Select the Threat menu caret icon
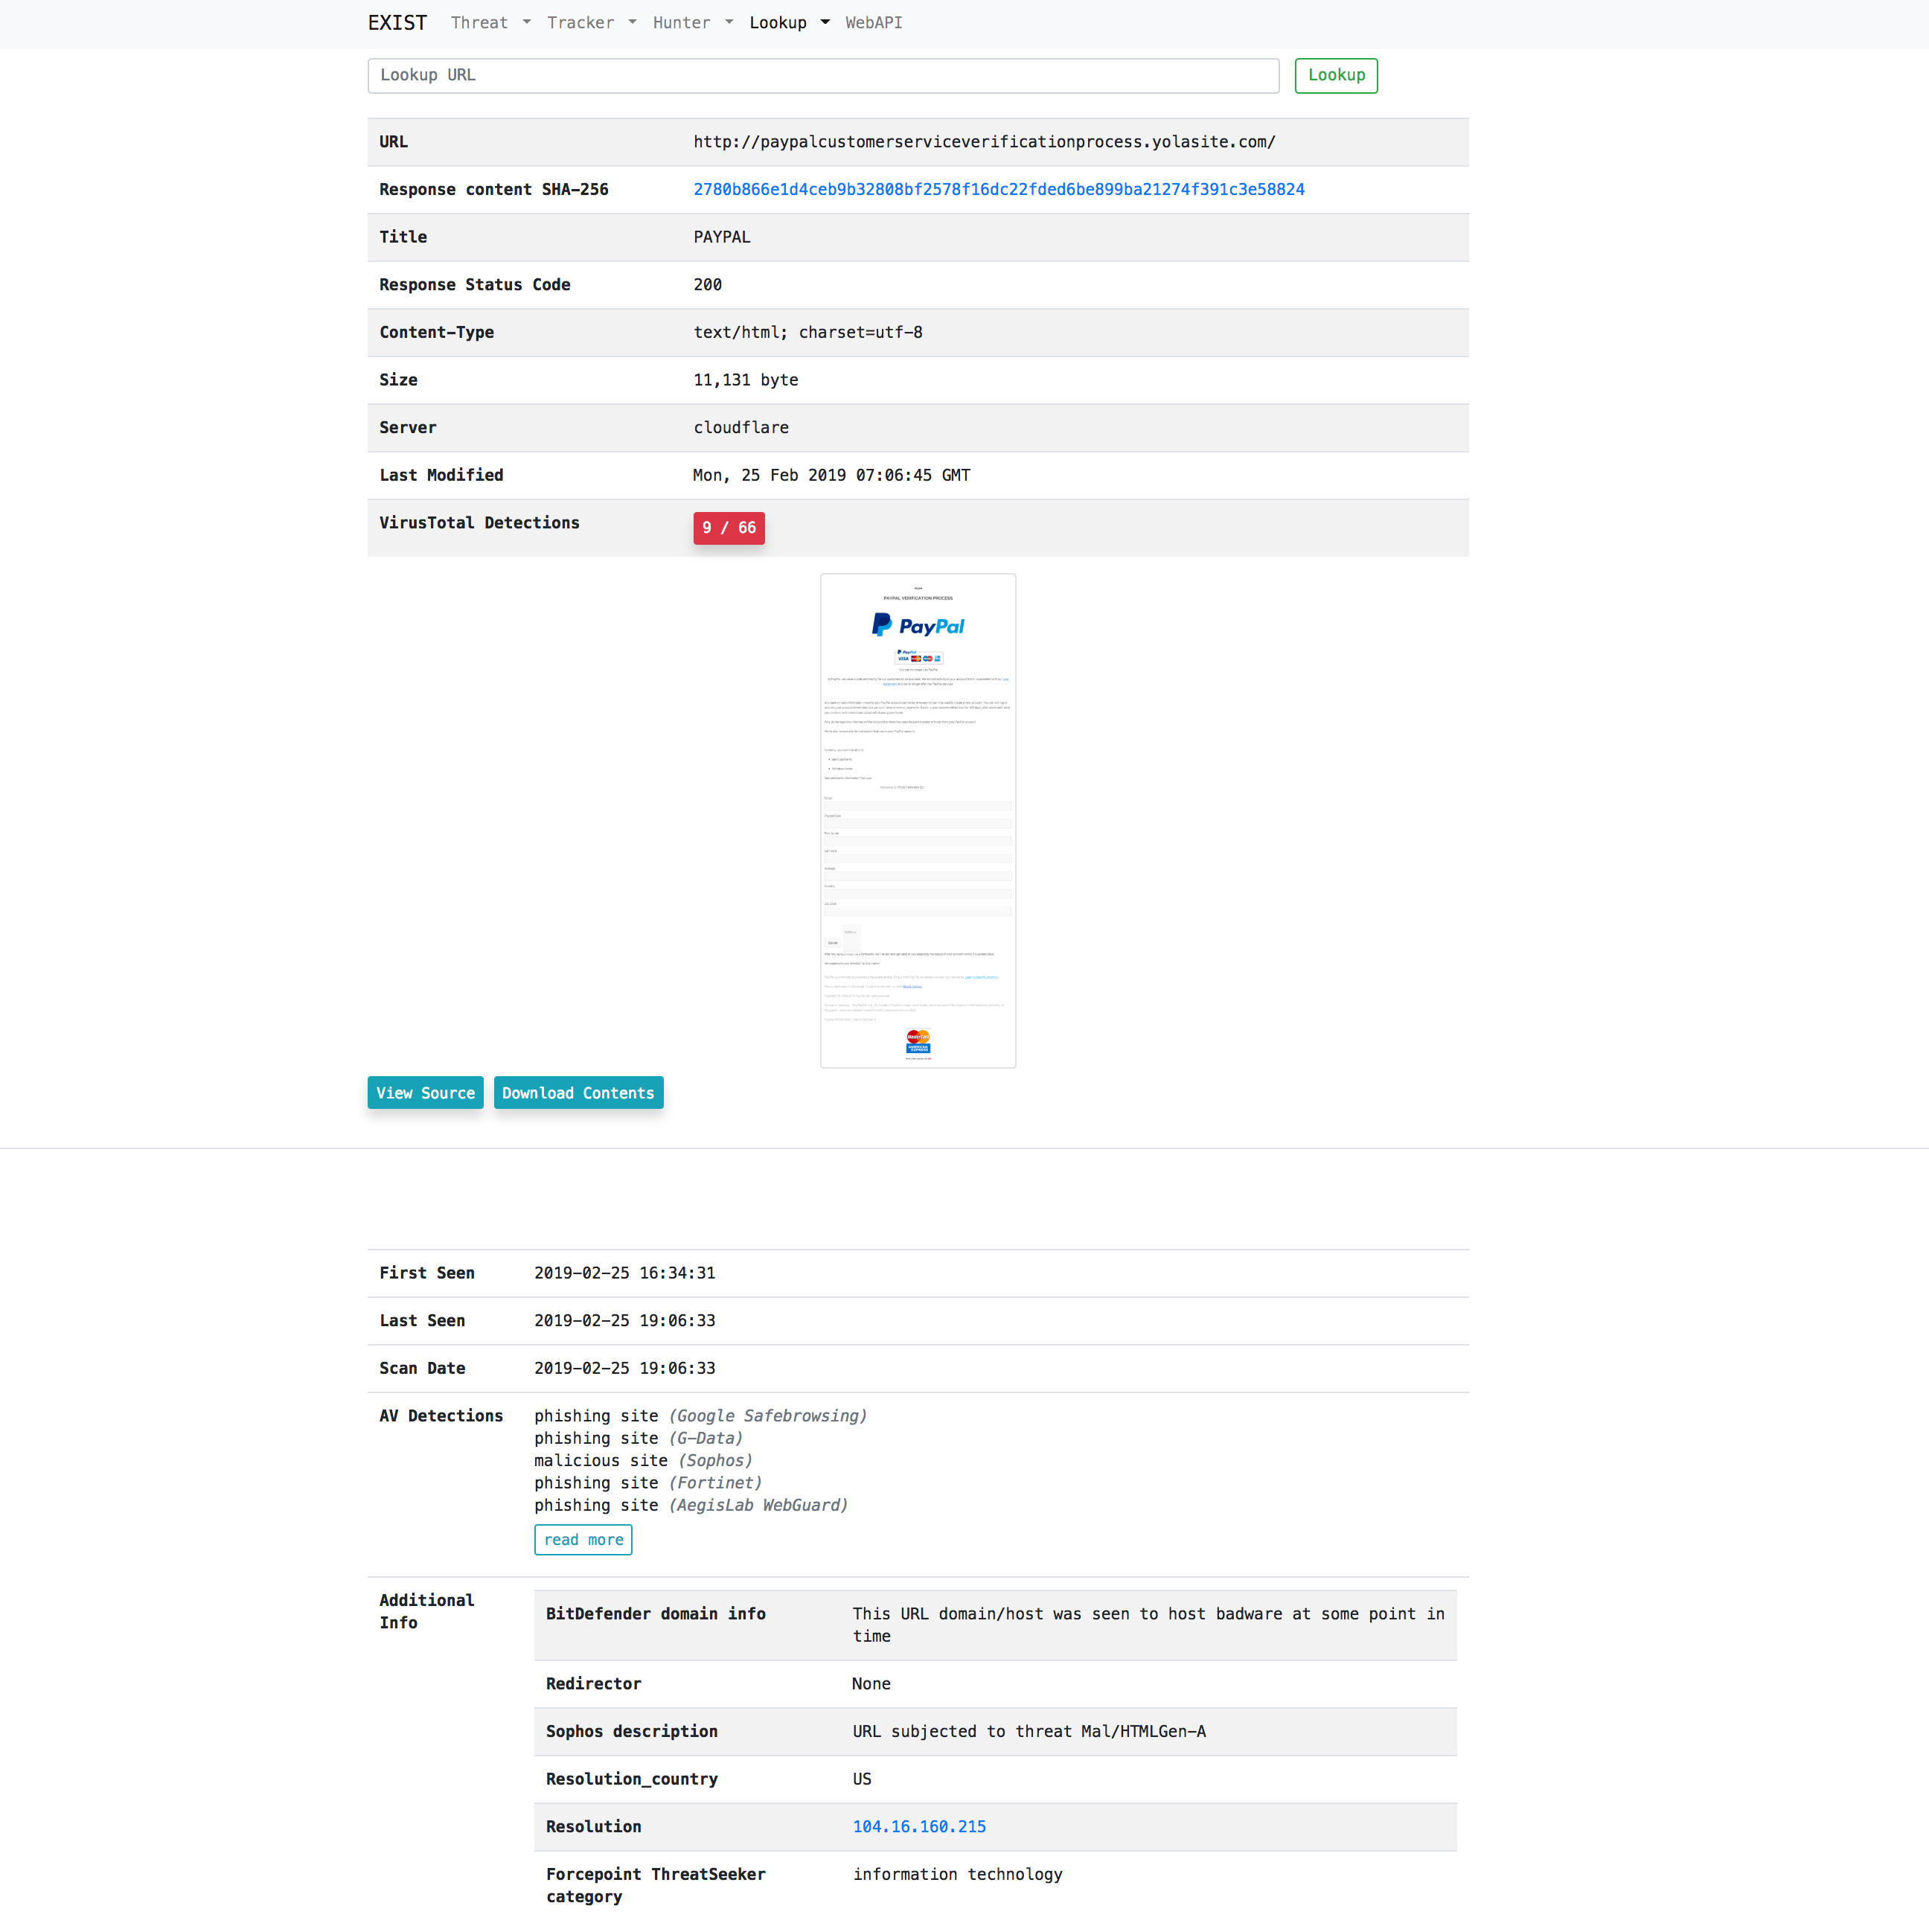Screen dimensions: 1929x1932 [527, 22]
